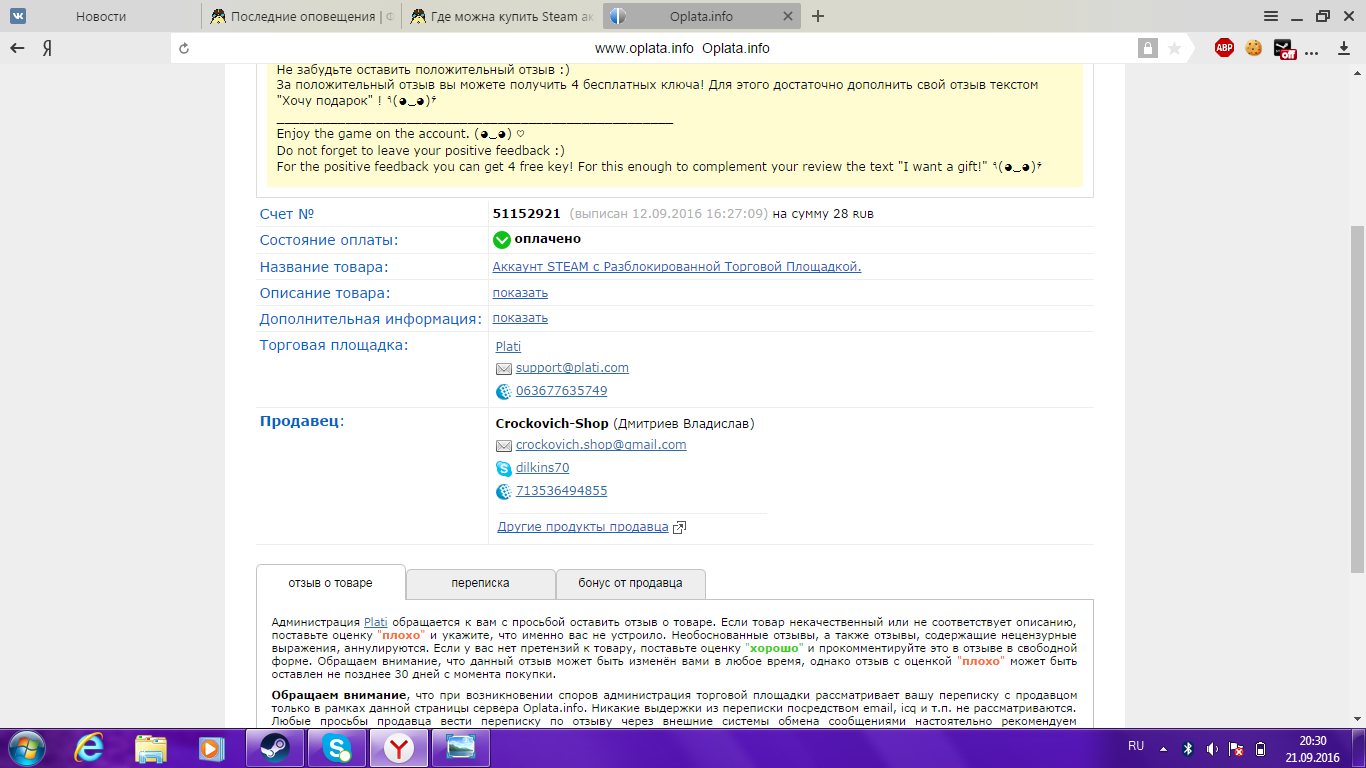Open Windows Explorer folder on the taskbar
Screen dimensions: 1366x768
click(x=150, y=747)
